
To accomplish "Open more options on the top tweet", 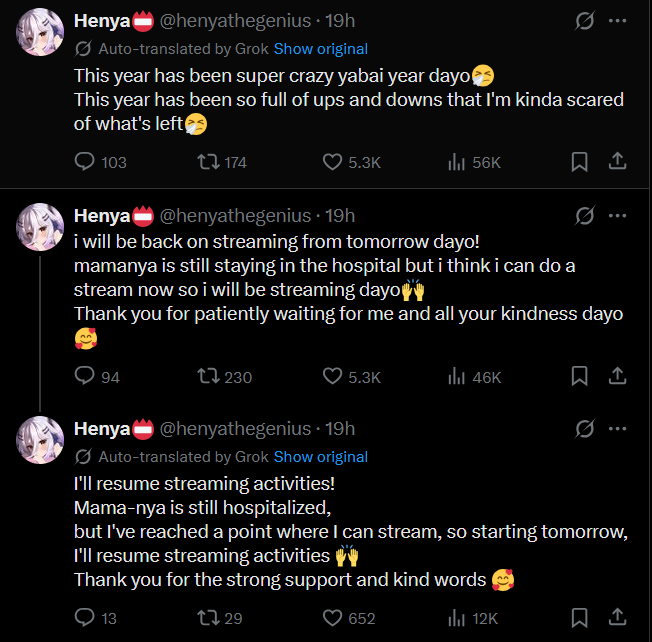I will click(x=618, y=21).
